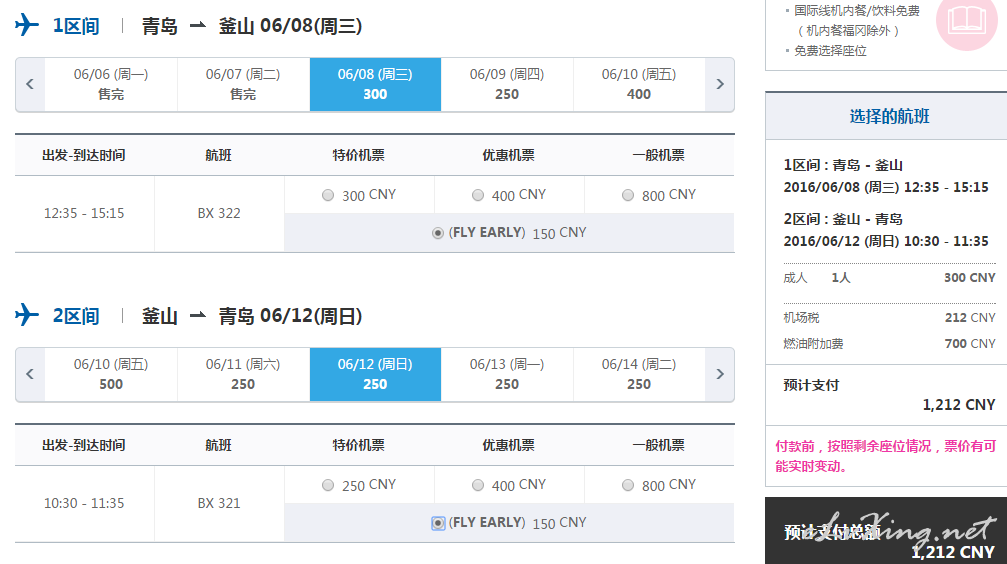
Task: Select 400 CNY discount fare for BX 322
Action: [x=478, y=195]
